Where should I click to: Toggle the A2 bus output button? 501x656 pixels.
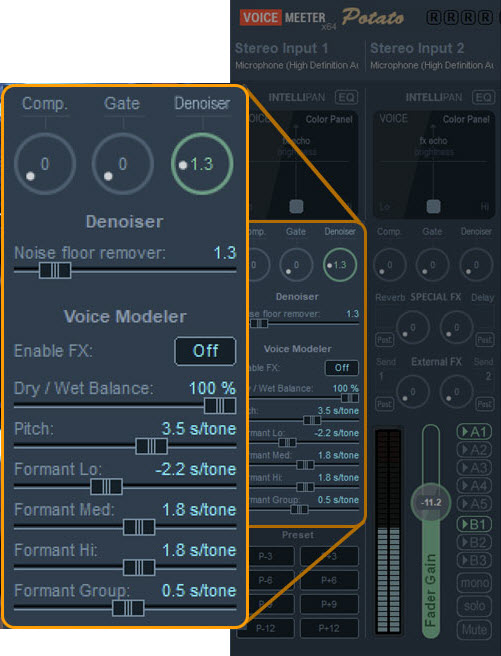pyautogui.click(x=474, y=450)
